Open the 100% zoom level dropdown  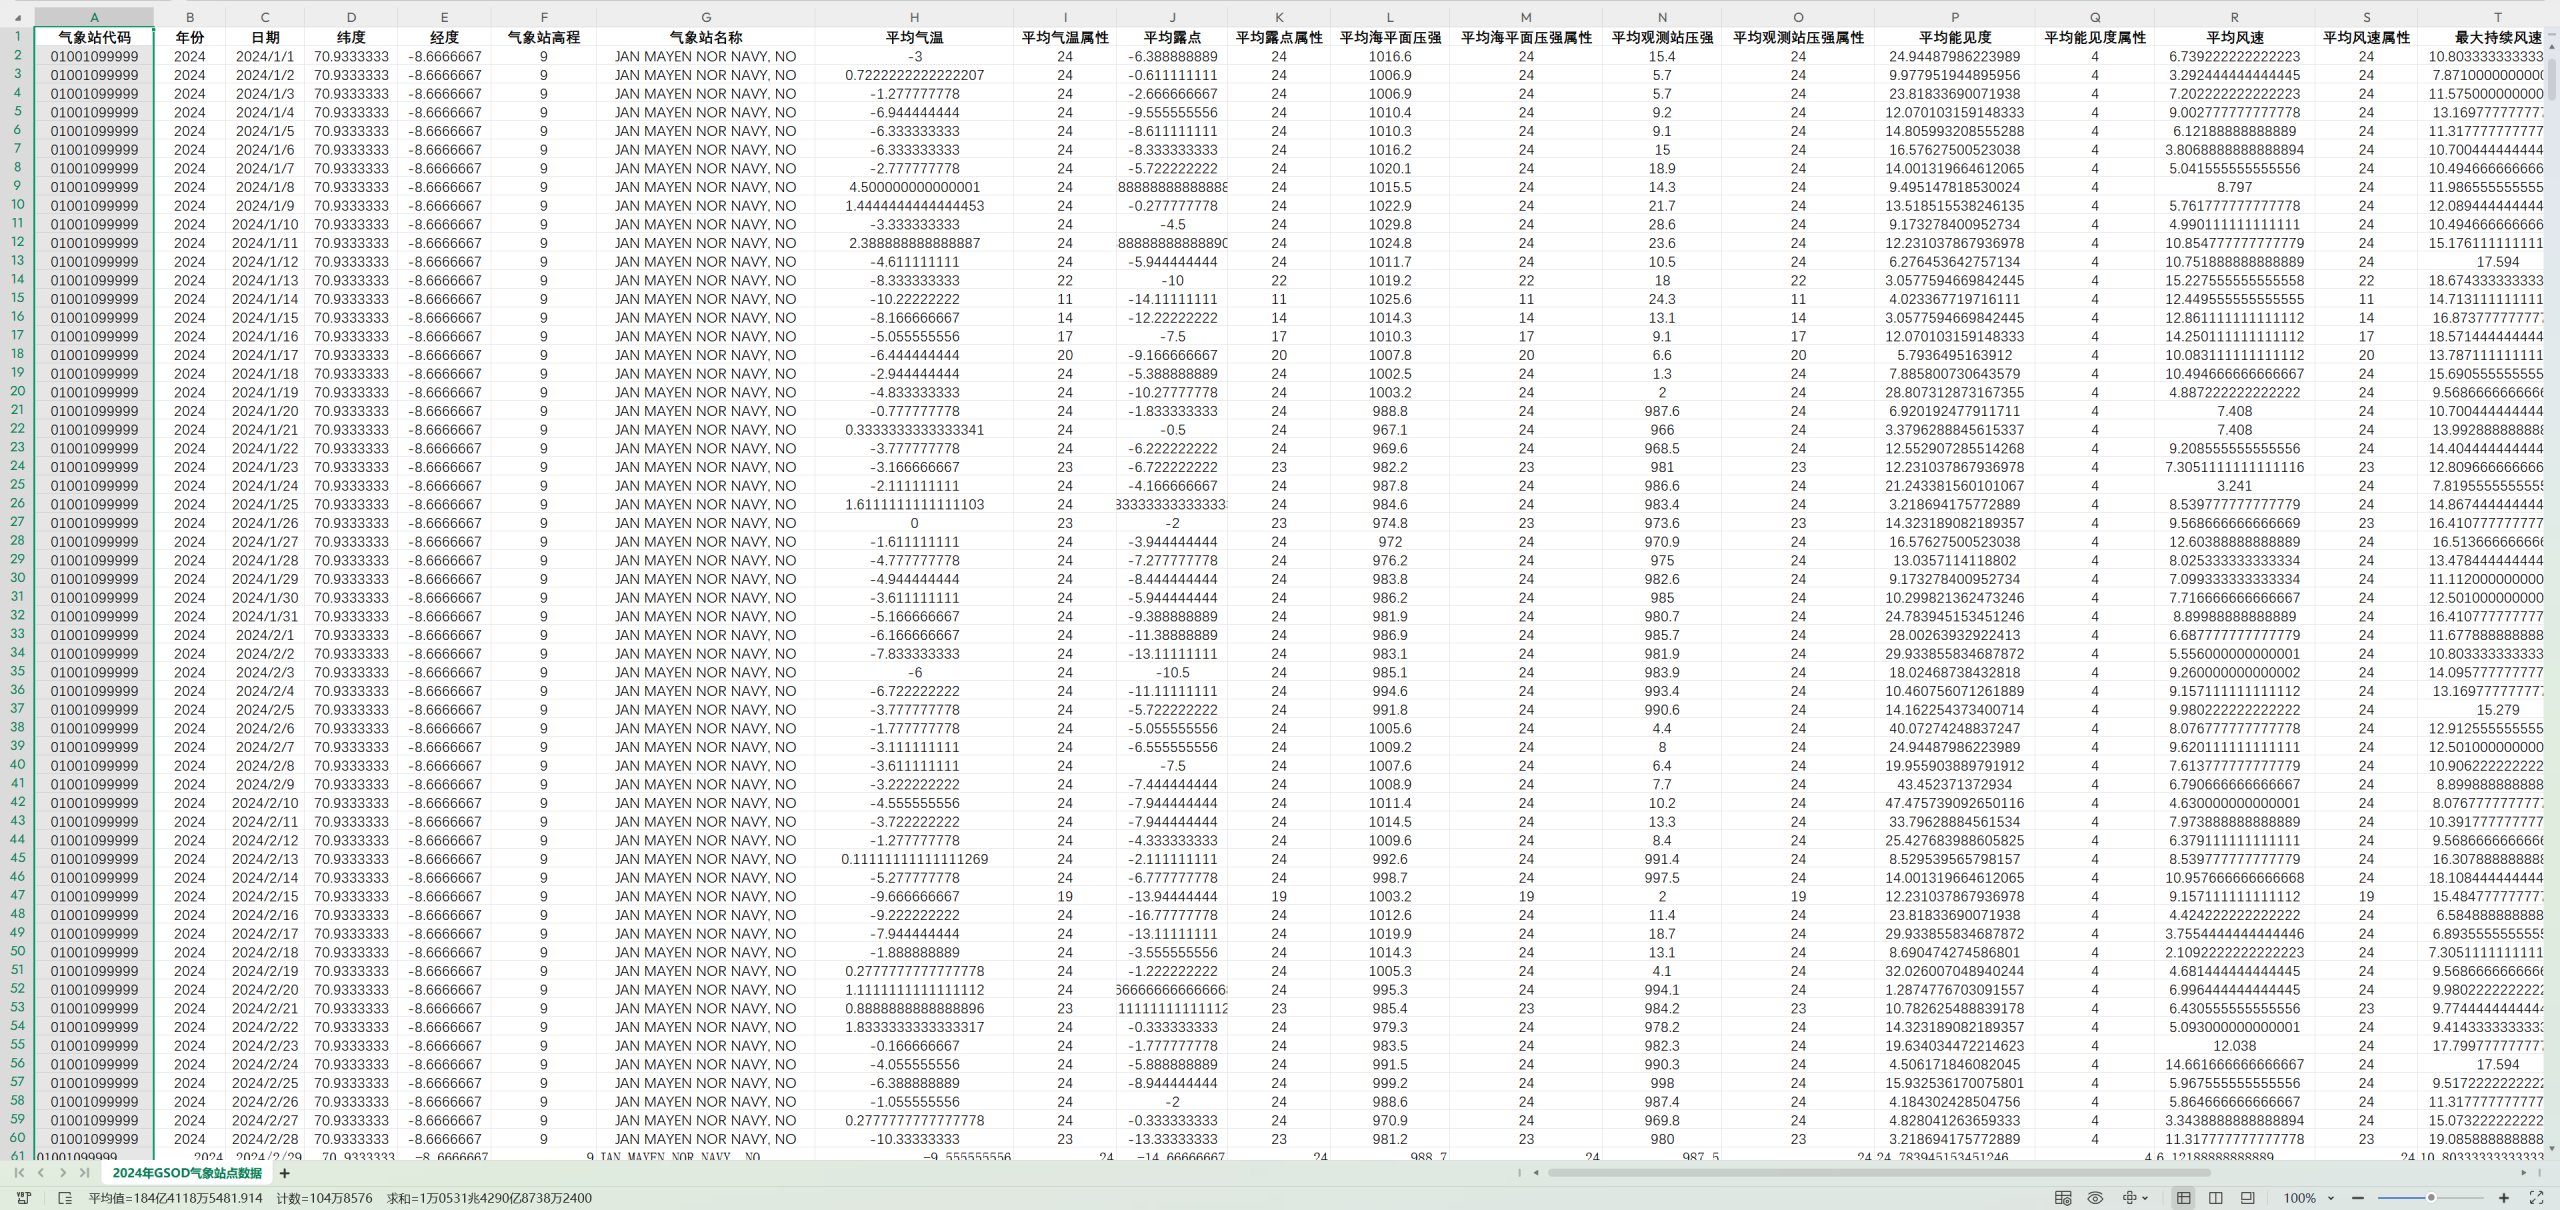tap(2307, 1198)
